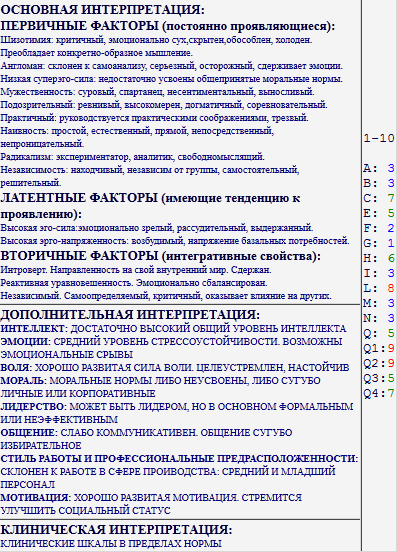
Task: Click the G factor score 1
Action: (391, 243)
